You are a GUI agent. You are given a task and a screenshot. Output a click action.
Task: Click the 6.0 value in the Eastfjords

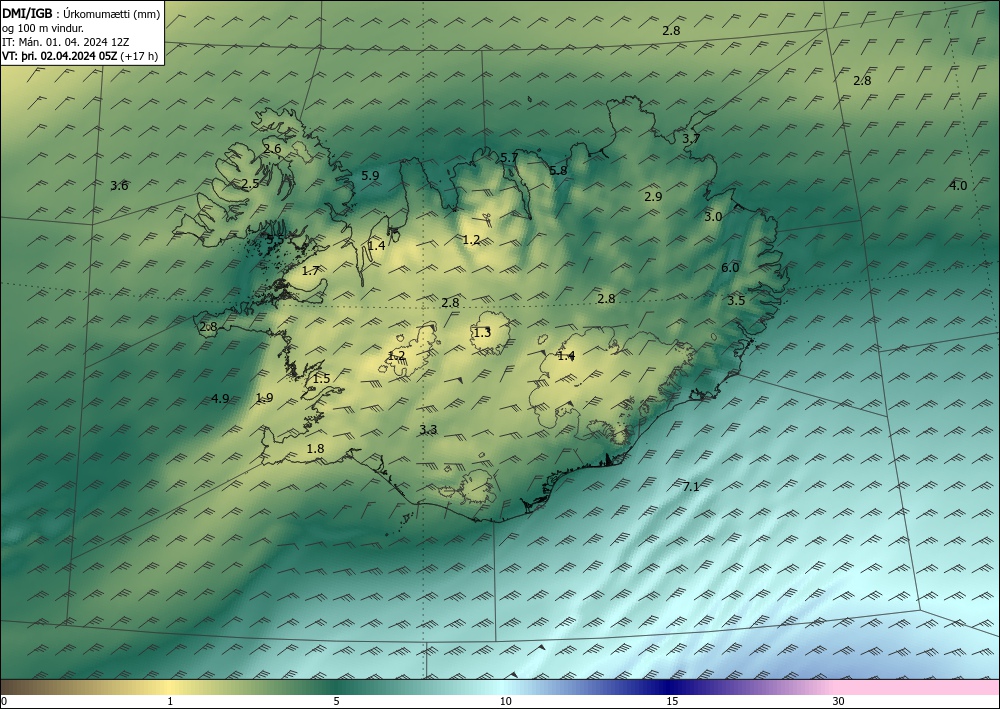(x=730, y=268)
